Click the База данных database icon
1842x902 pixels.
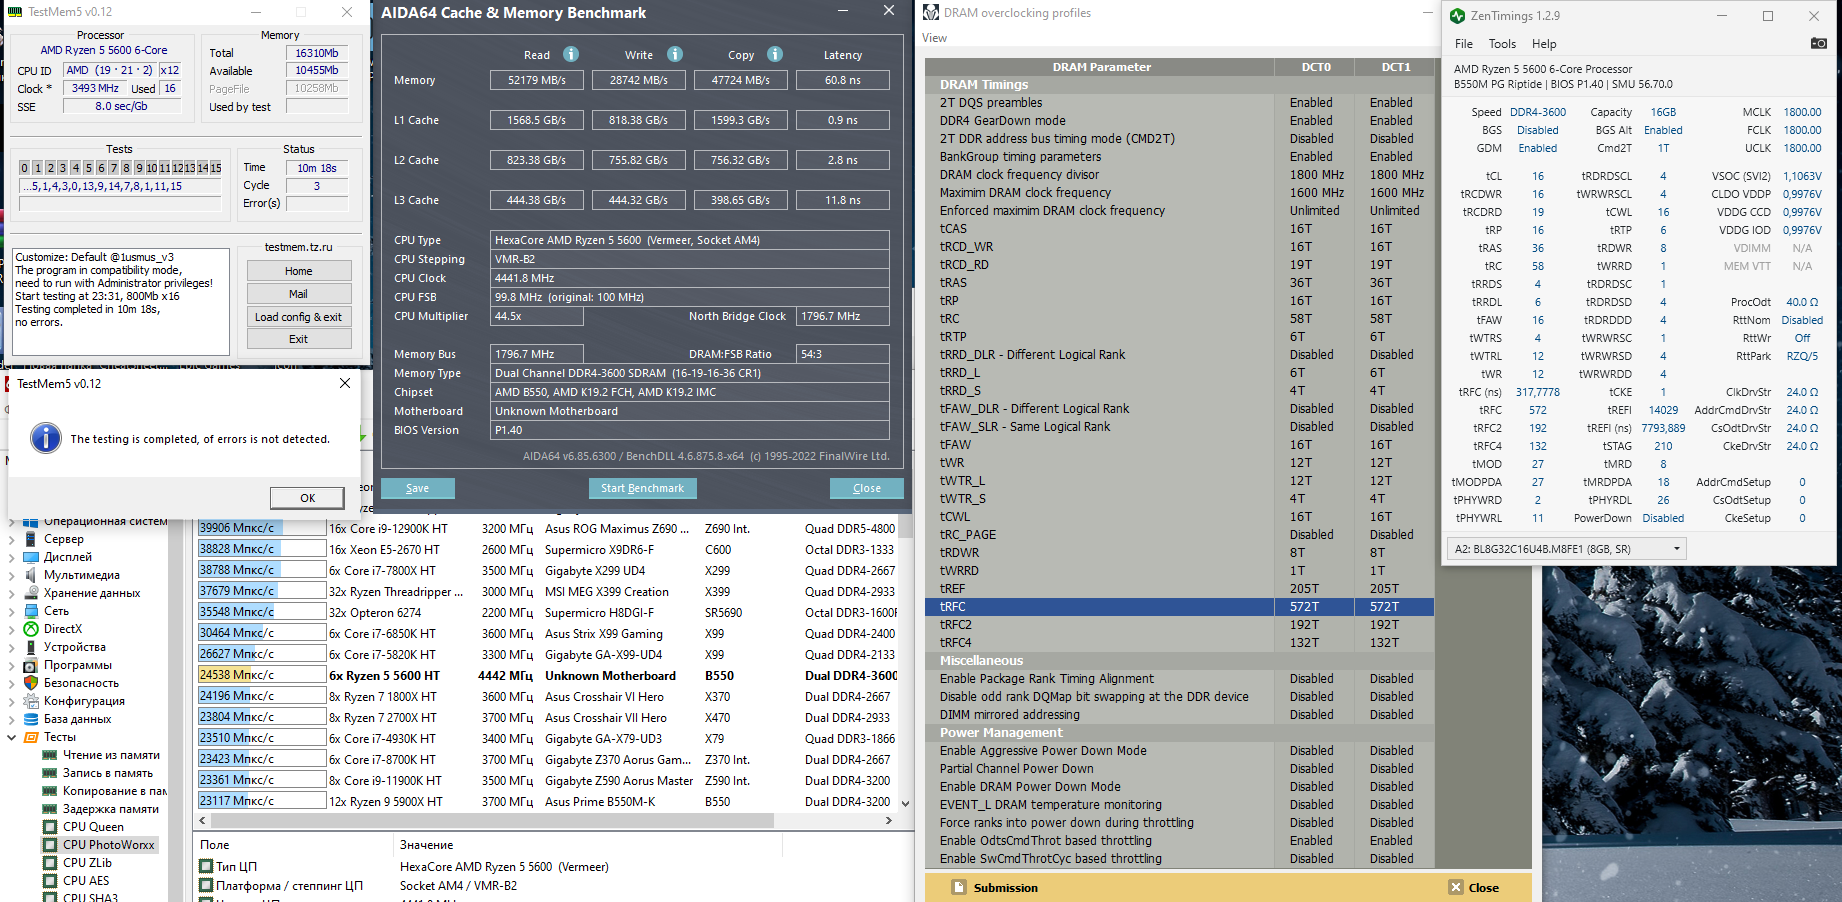(x=31, y=719)
